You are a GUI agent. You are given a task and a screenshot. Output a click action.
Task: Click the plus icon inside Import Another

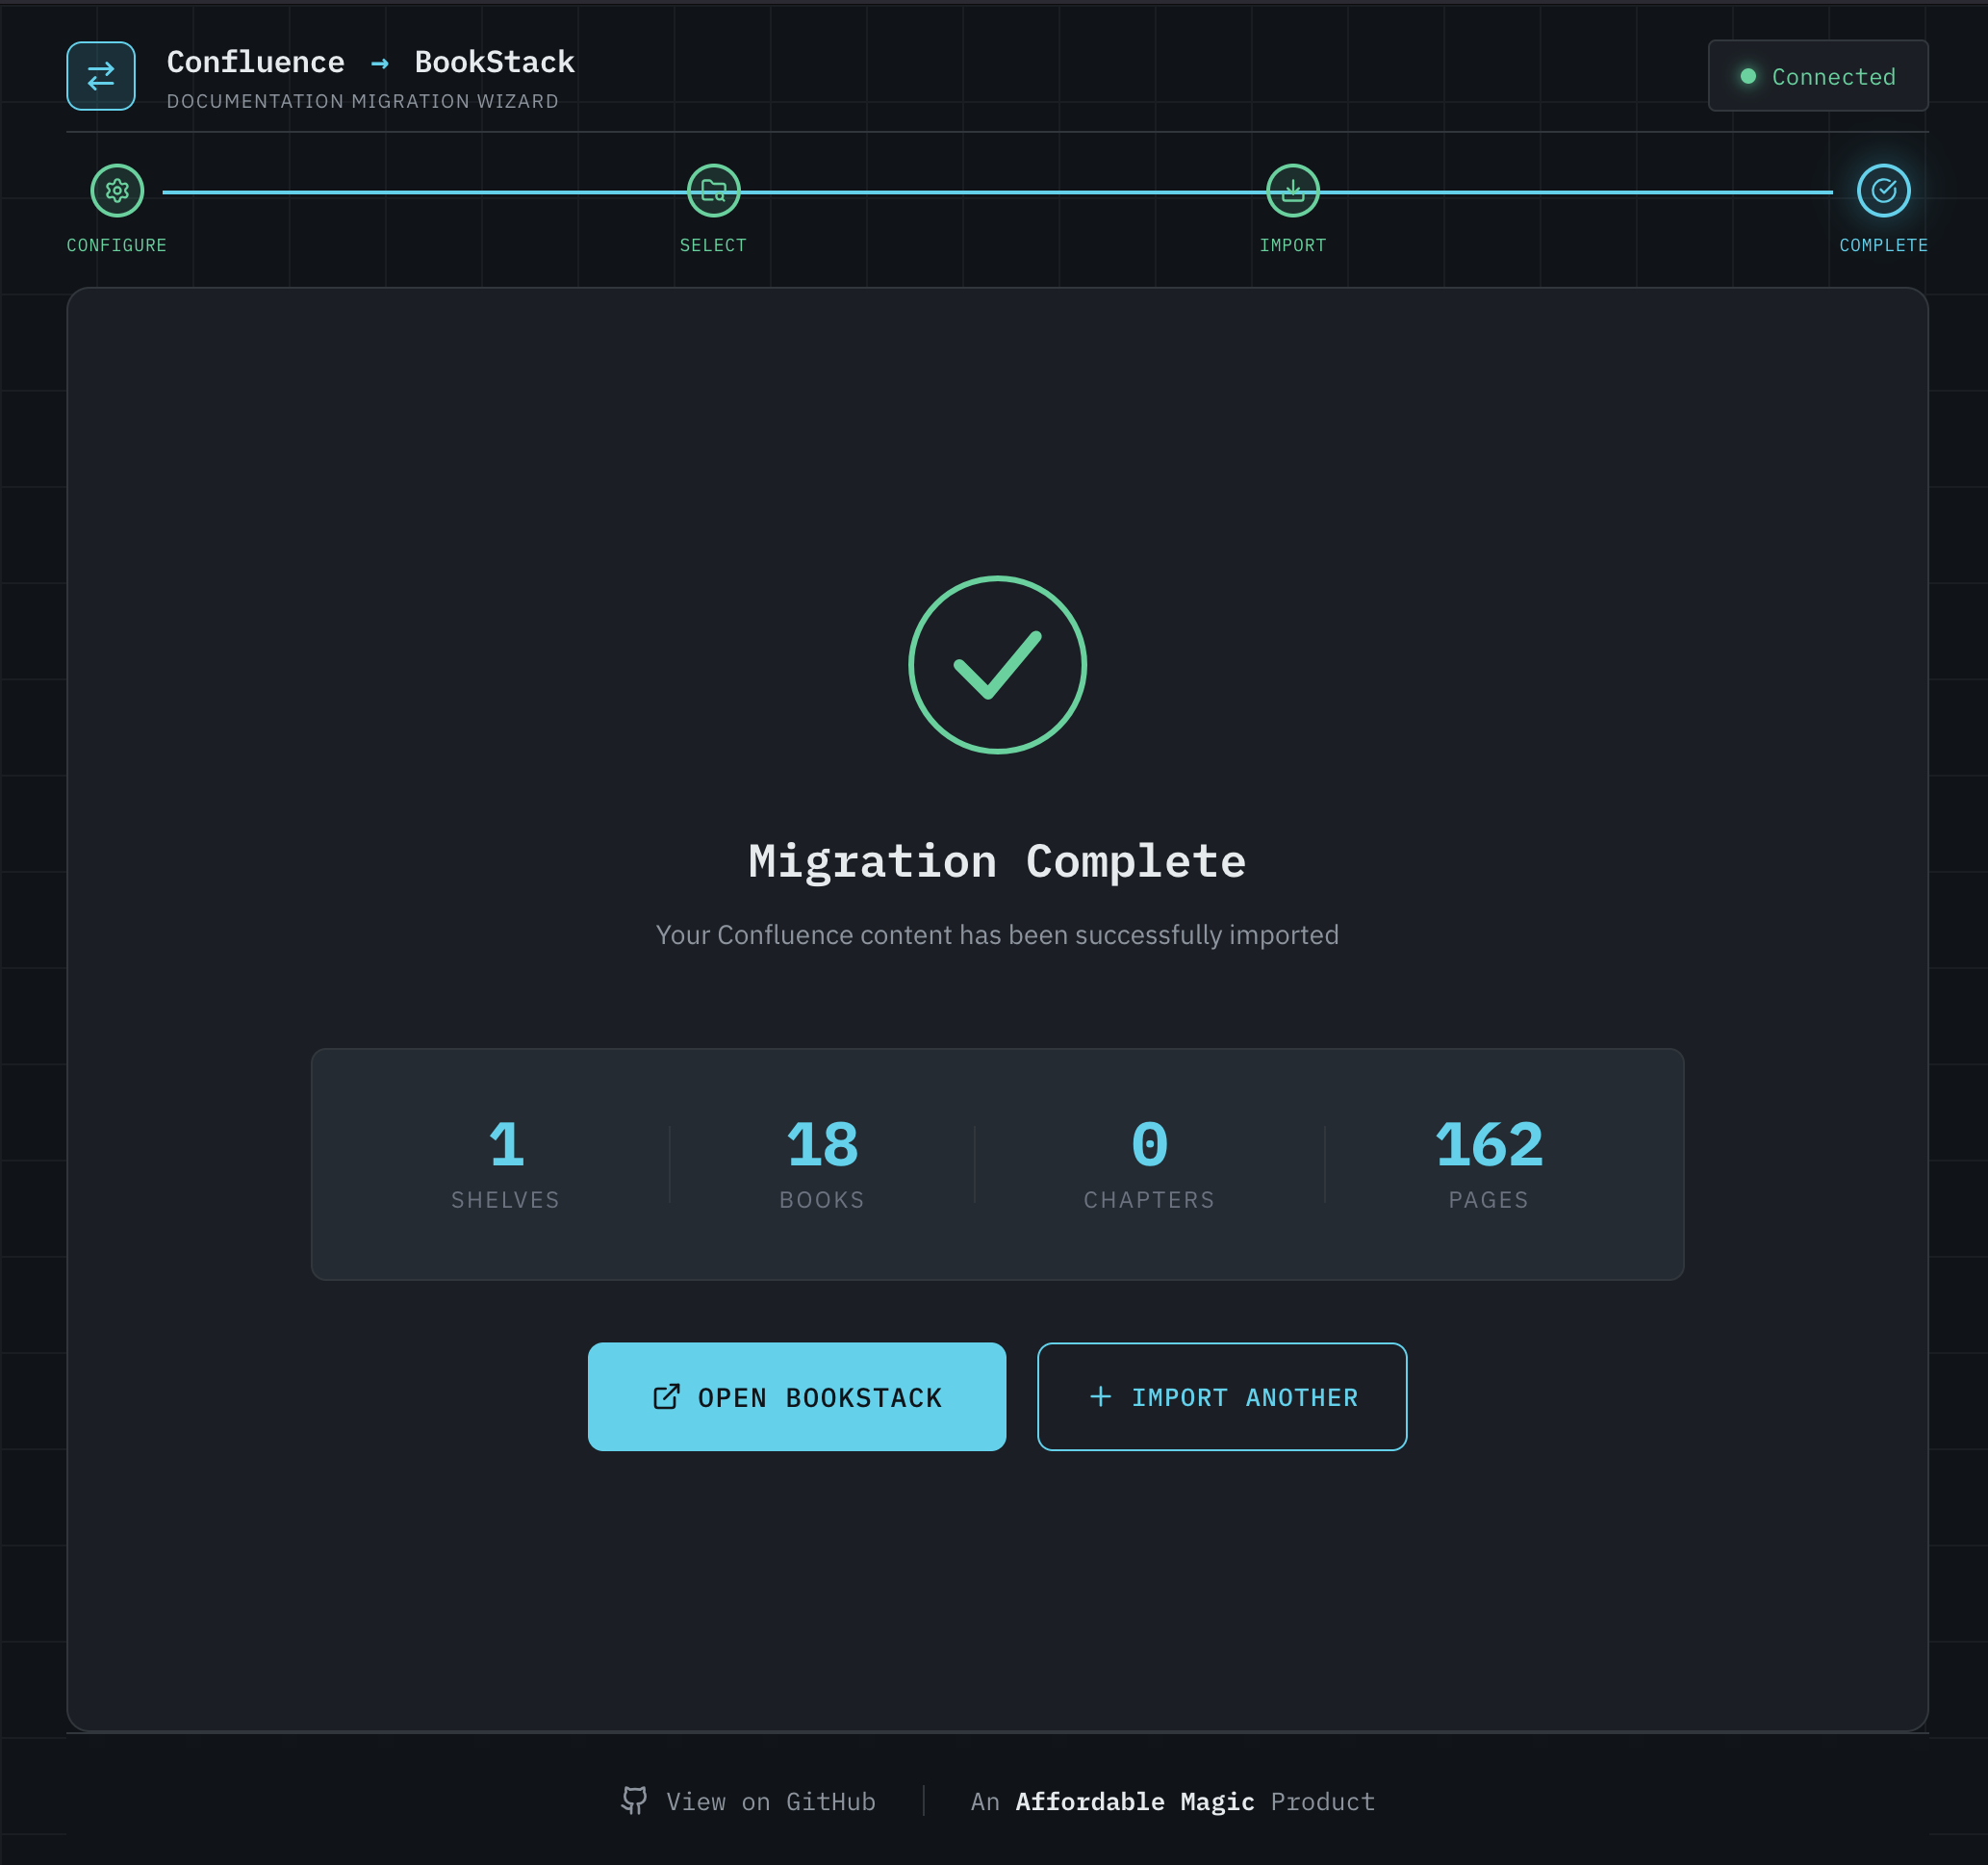pyautogui.click(x=1100, y=1397)
